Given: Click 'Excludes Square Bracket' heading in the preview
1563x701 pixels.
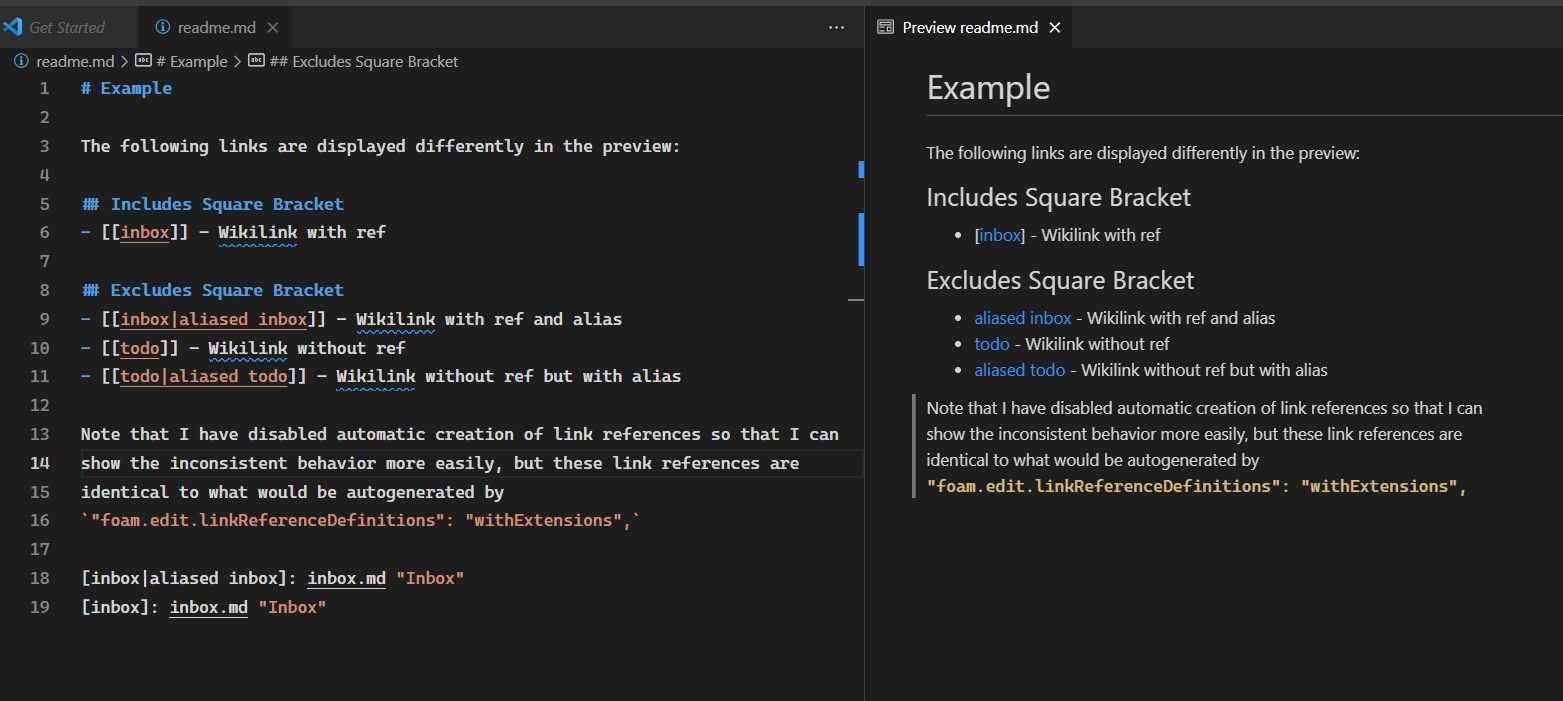Looking at the screenshot, I should tap(1061, 280).
